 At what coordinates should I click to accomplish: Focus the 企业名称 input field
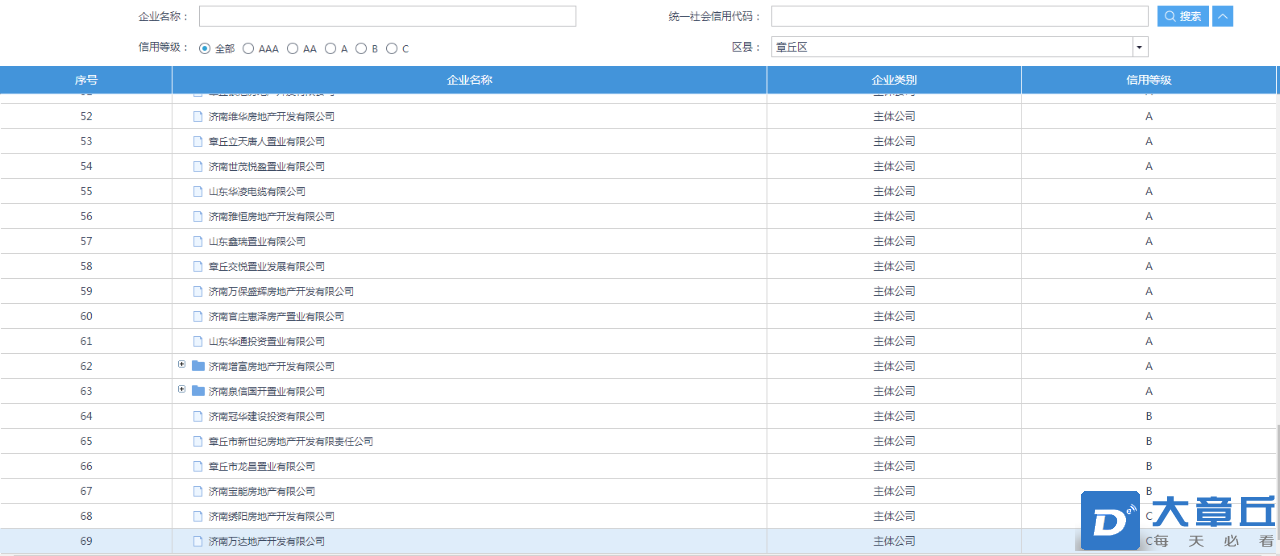pyautogui.click(x=387, y=16)
